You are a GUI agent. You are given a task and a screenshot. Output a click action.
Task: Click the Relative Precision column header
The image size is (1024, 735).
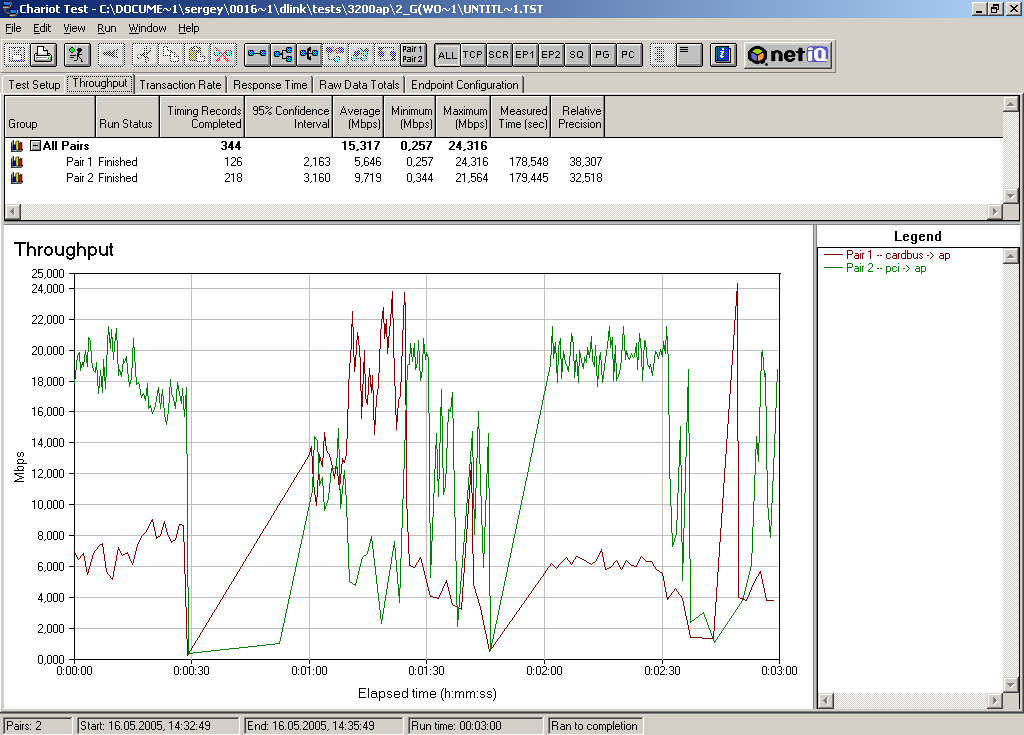click(578, 117)
